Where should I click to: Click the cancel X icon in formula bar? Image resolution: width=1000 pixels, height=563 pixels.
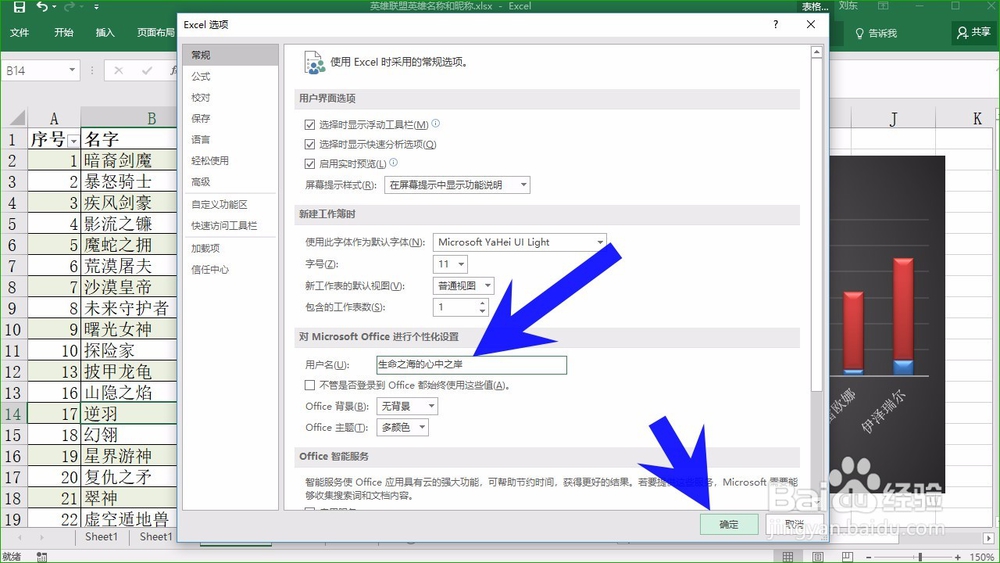(x=118, y=71)
